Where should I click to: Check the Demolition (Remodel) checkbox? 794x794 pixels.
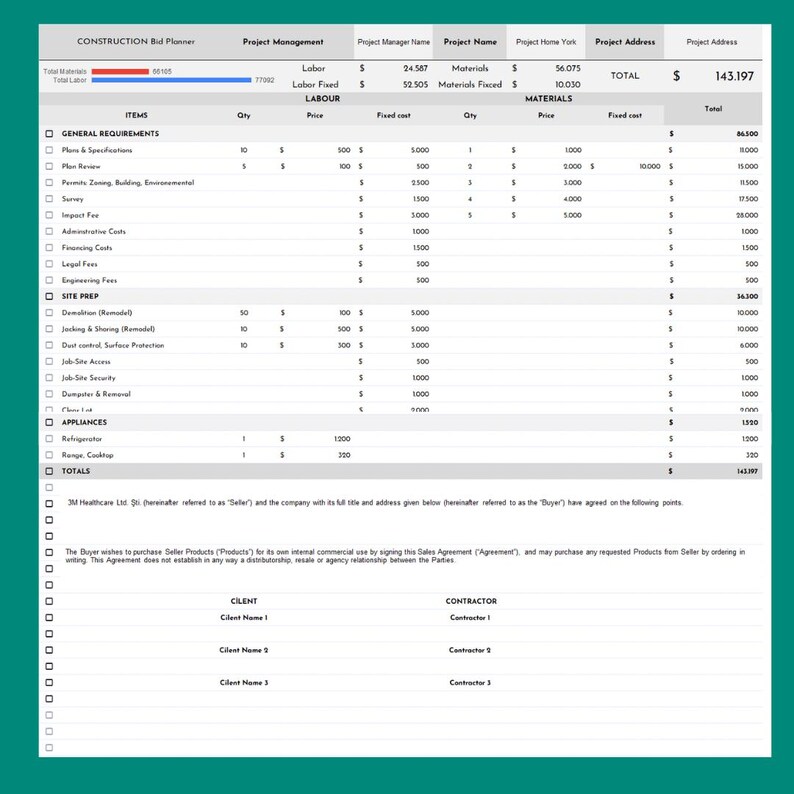point(49,312)
